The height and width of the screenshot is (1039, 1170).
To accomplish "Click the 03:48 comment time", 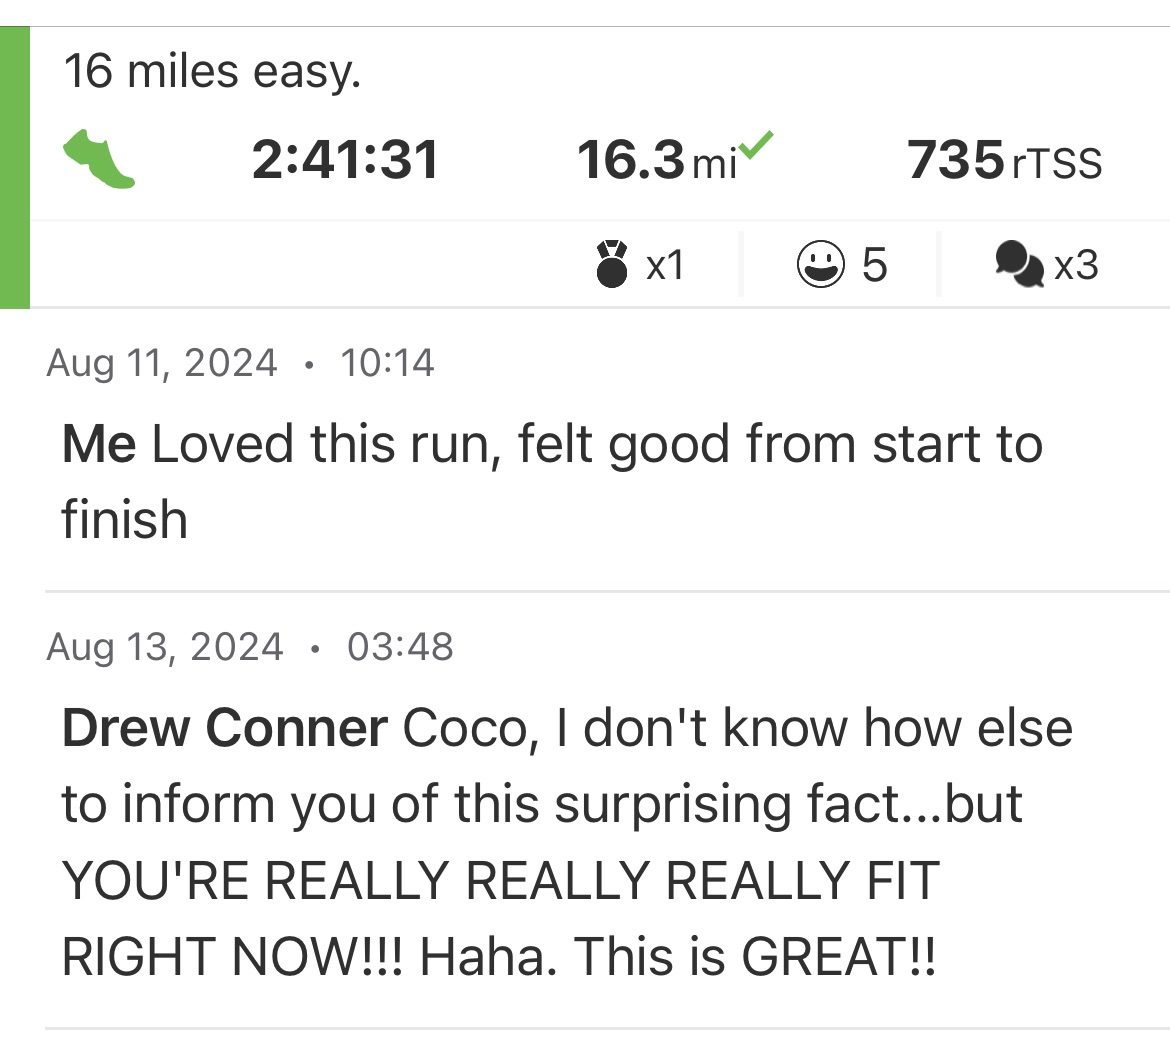I will [x=400, y=647].
